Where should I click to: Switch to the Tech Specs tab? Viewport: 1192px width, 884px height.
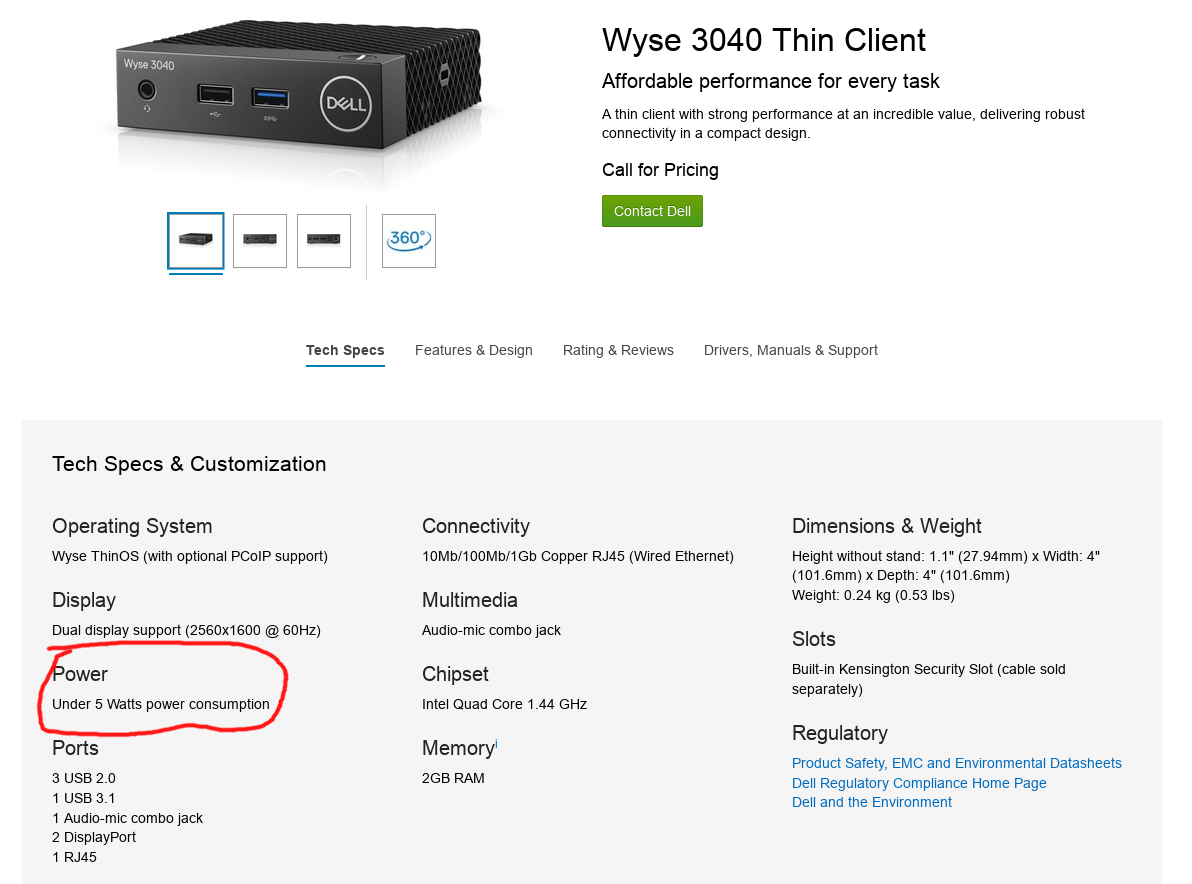345,350
